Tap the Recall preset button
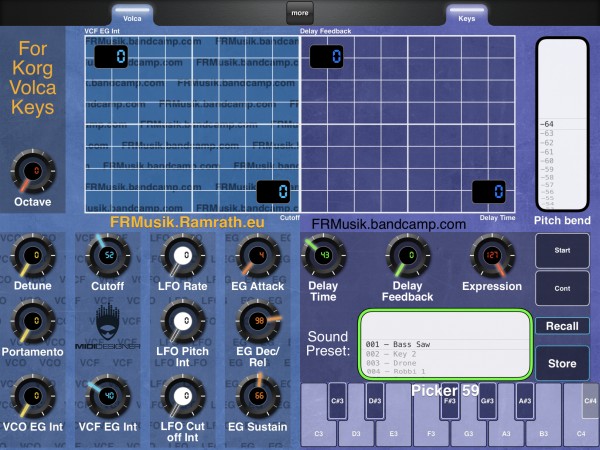Screen dimensions: 600x450 pyautogui.click(x=562, y=326)
